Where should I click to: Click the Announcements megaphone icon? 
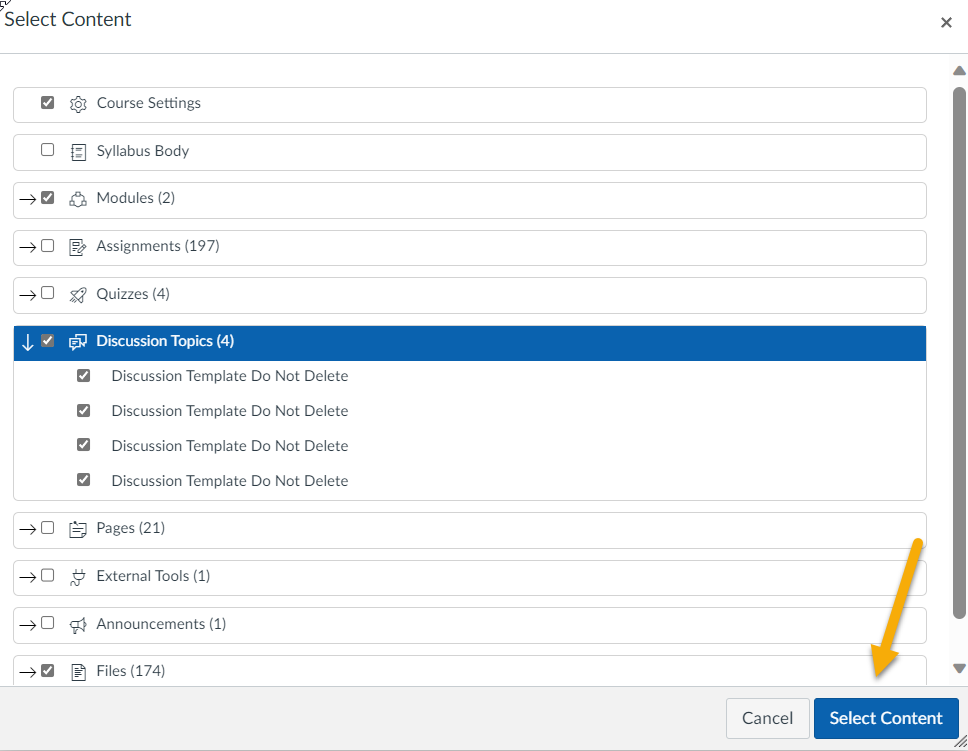[x=78, y=625]
